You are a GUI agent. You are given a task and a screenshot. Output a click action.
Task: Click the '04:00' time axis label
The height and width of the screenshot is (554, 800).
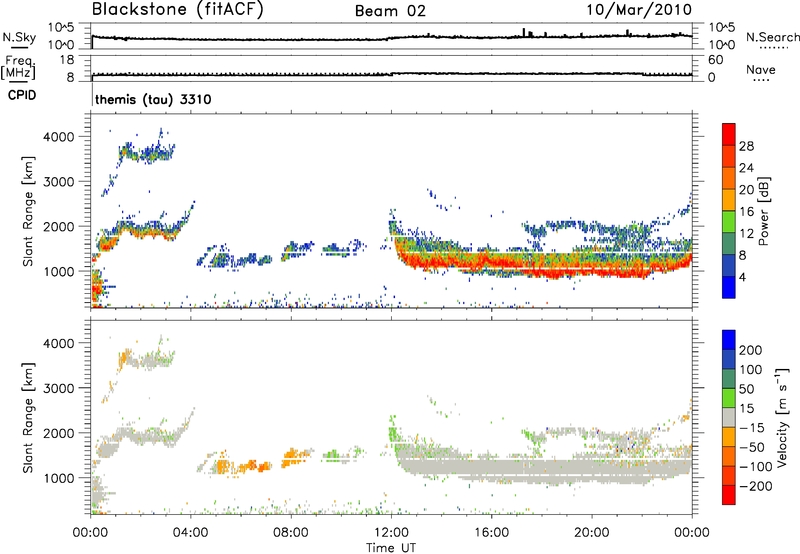[x=191, y=533]
